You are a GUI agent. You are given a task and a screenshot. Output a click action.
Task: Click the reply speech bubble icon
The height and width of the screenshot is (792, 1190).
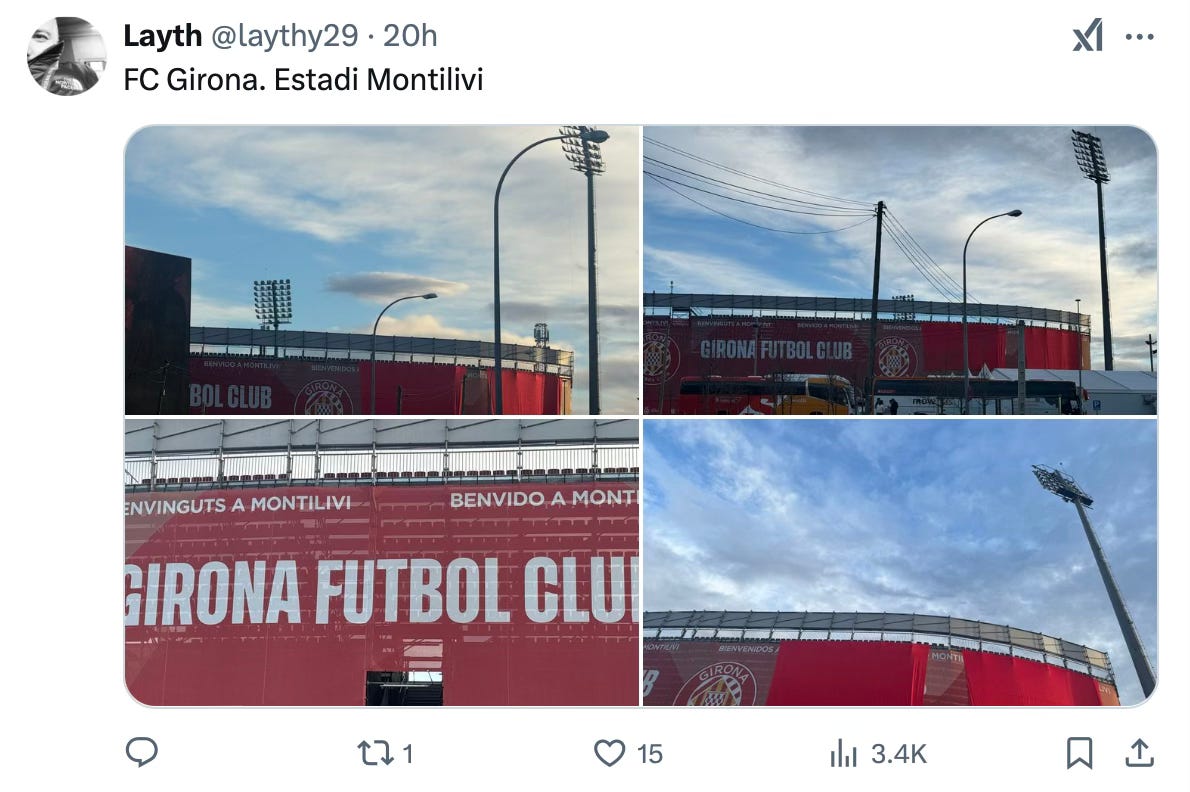point(141,753)
